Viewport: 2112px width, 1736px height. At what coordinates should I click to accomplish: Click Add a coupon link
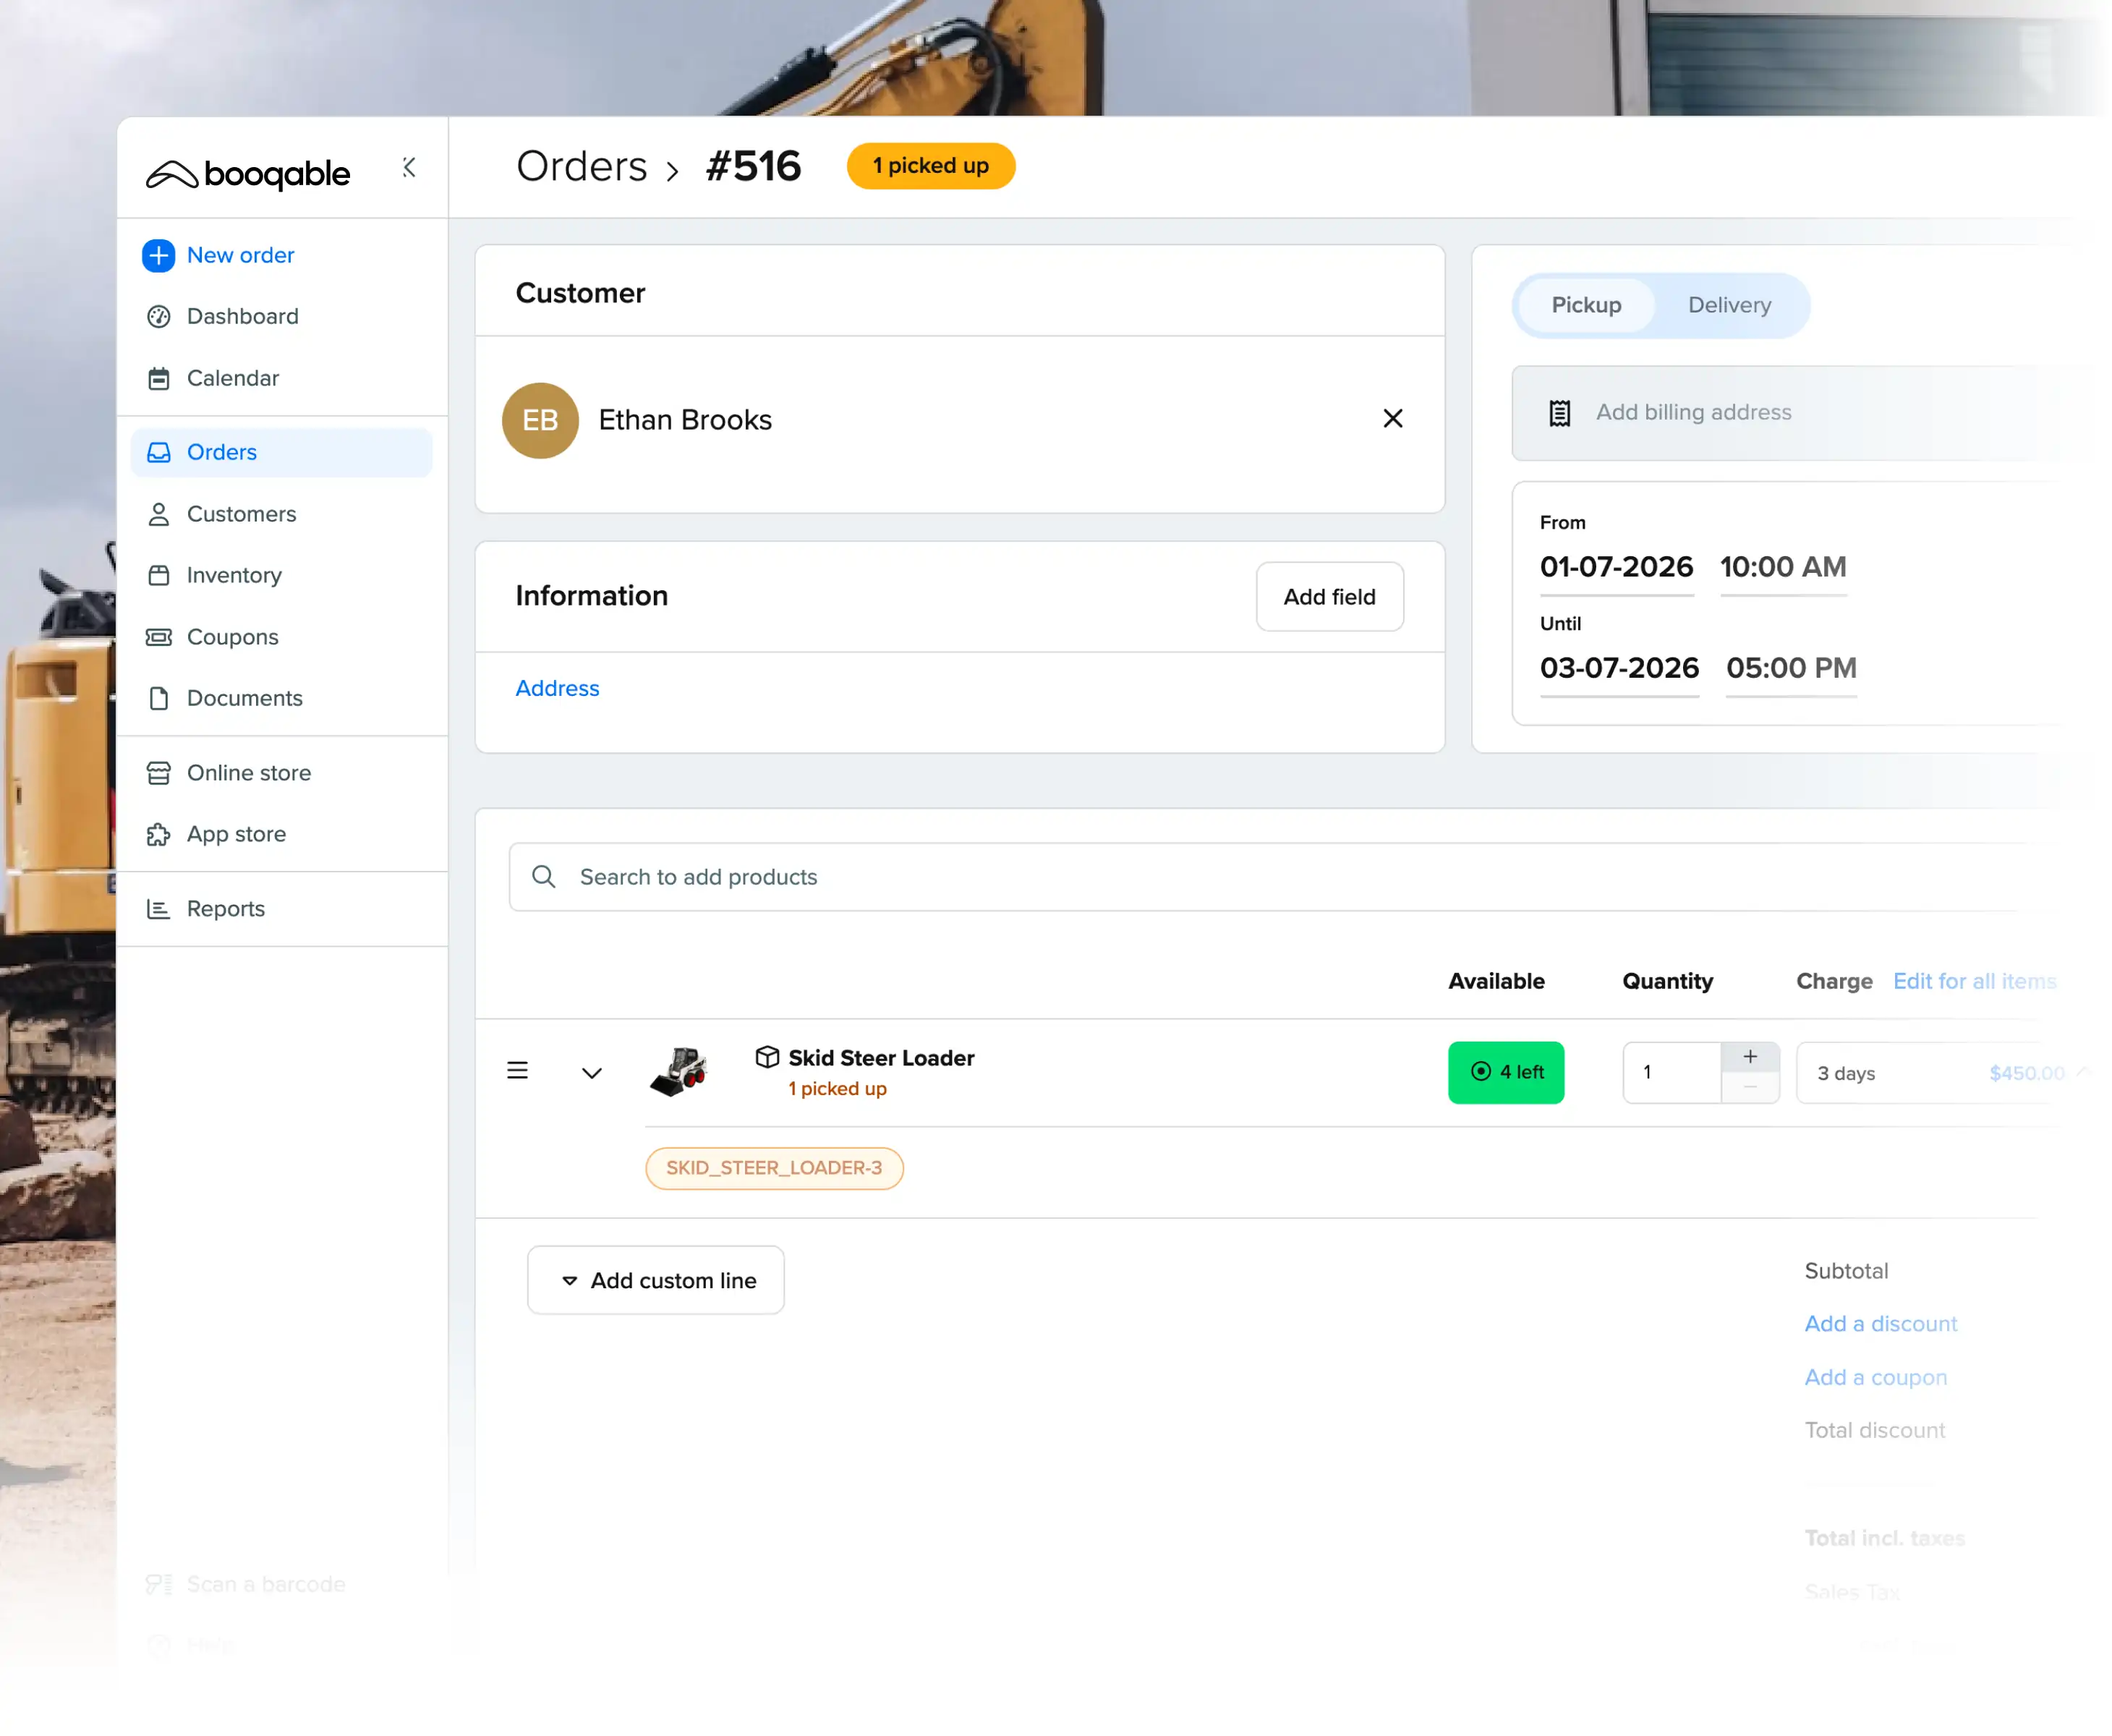(x=1876, y=1378)
